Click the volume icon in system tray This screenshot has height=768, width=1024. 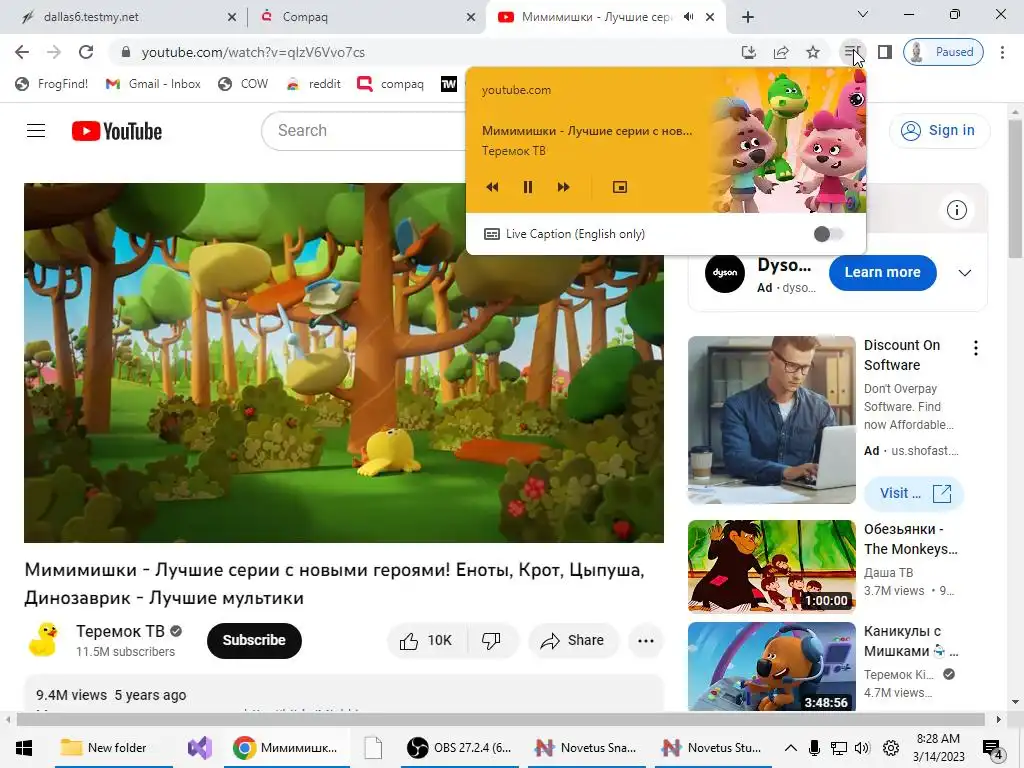[862, 748]
